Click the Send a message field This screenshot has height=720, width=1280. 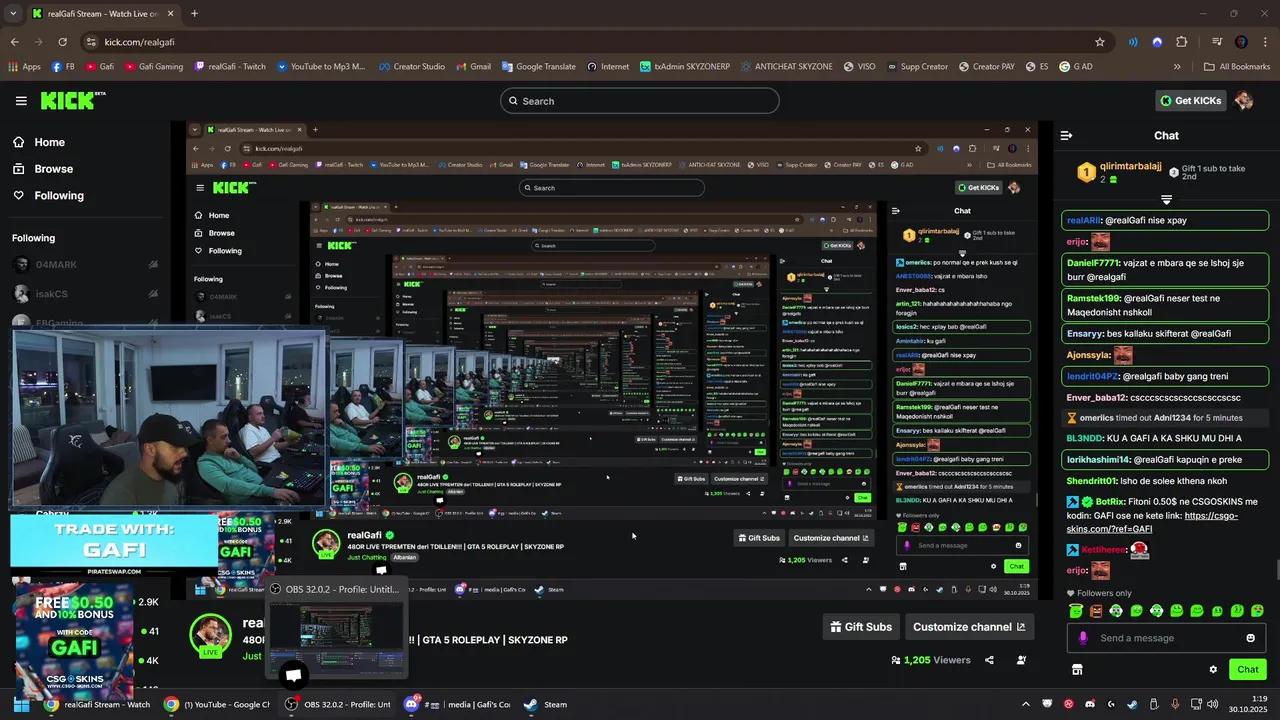point(1165,638)
